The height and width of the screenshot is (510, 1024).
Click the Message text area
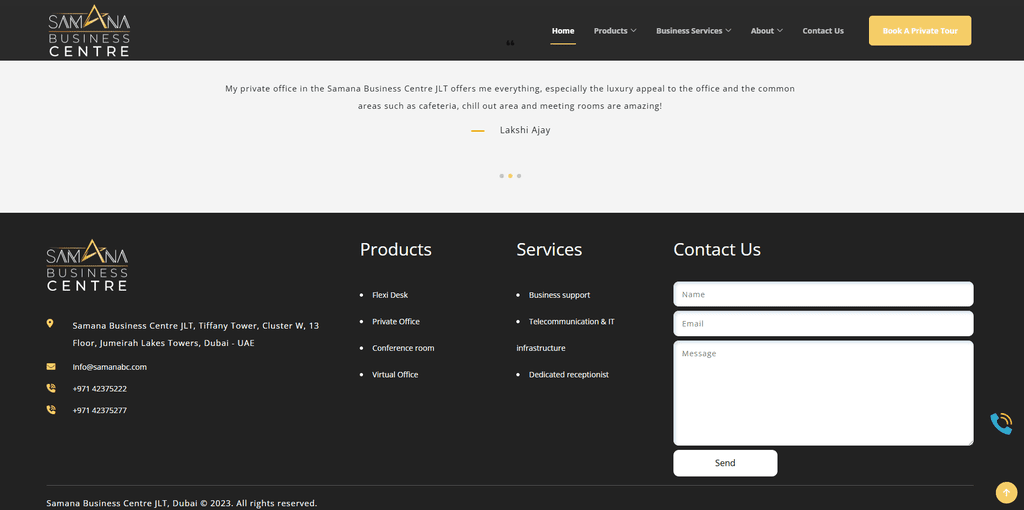(823, 393)
